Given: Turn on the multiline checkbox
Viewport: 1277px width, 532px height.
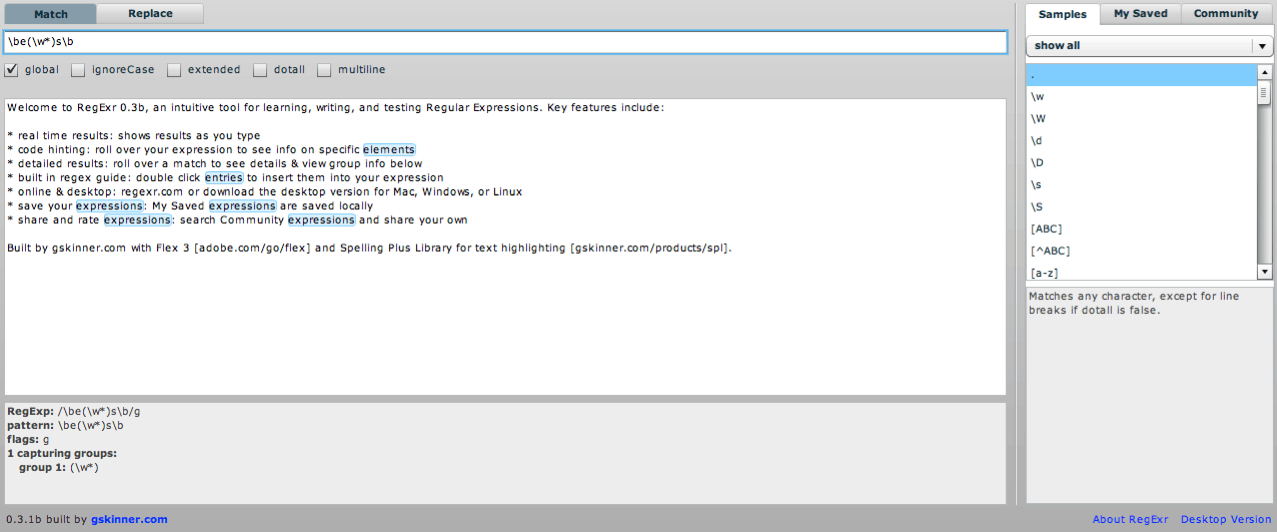Looking at the screenshot, I should coord(324,70).
